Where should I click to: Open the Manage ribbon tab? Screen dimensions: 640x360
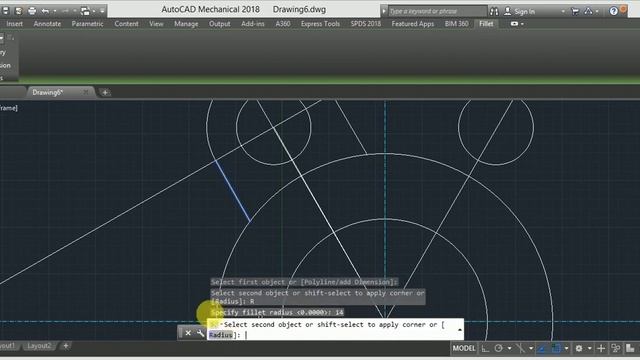[x=186, y=24]
